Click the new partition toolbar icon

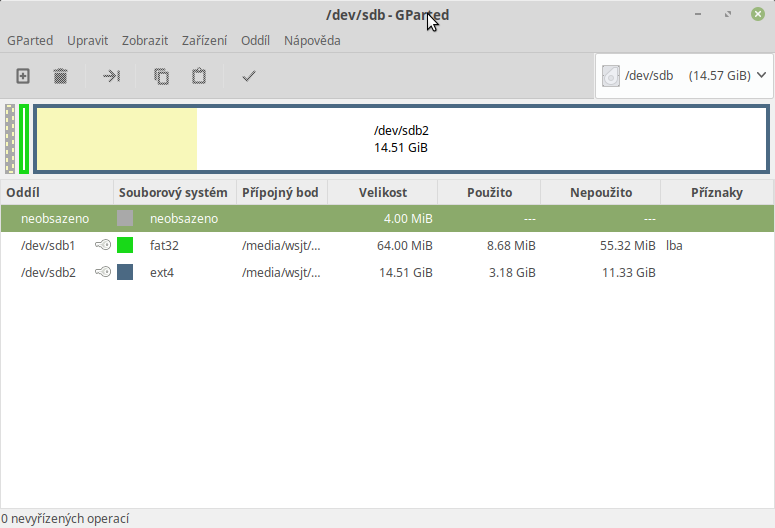[23, 76]
